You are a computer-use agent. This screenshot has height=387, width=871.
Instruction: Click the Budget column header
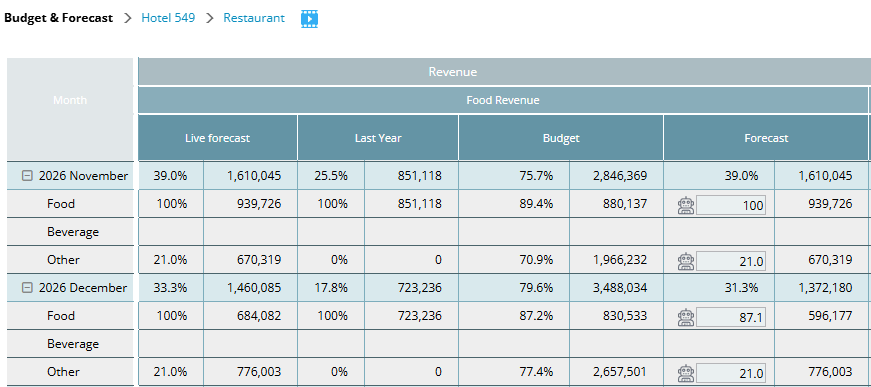pos(561,138)
